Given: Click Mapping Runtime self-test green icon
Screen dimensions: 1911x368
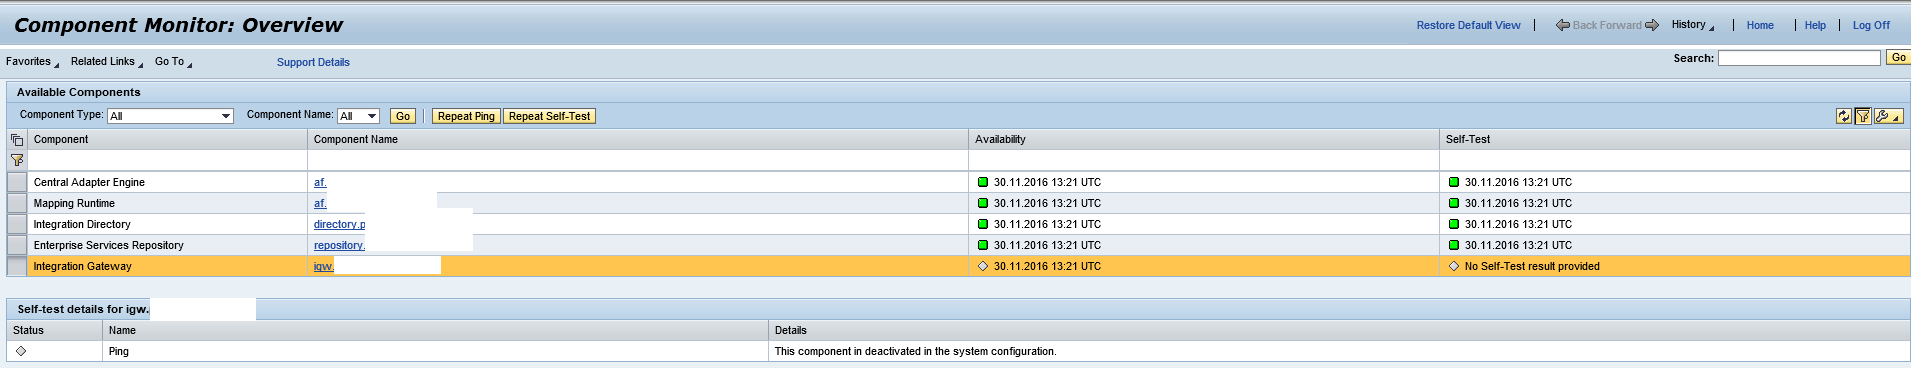Looking at the screenshot, I should coord(1454,203).
